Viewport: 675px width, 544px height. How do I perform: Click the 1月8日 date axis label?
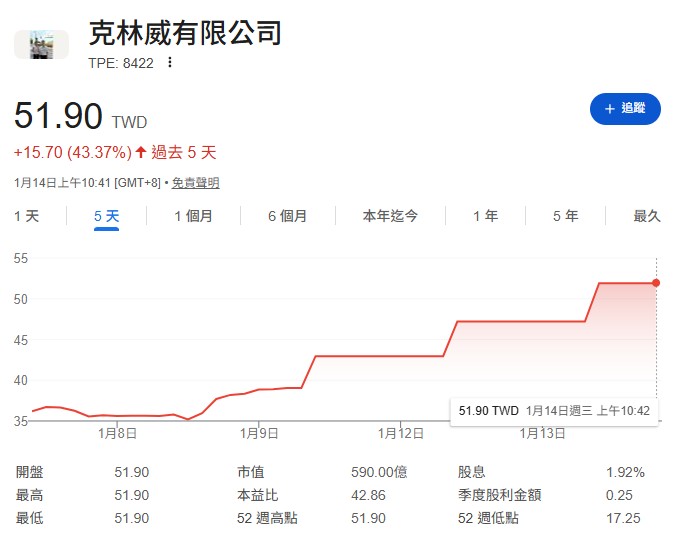(x=117, y=433)
